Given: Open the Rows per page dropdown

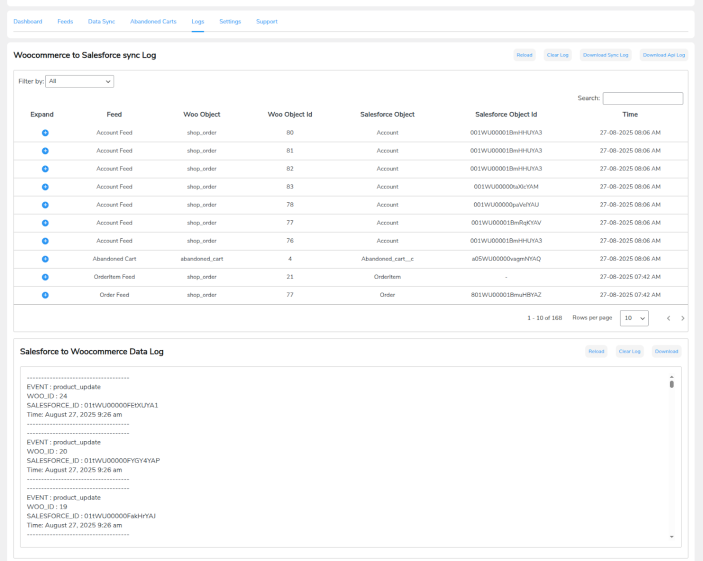Looking at the screenshot, I should [x=634, y=318].
